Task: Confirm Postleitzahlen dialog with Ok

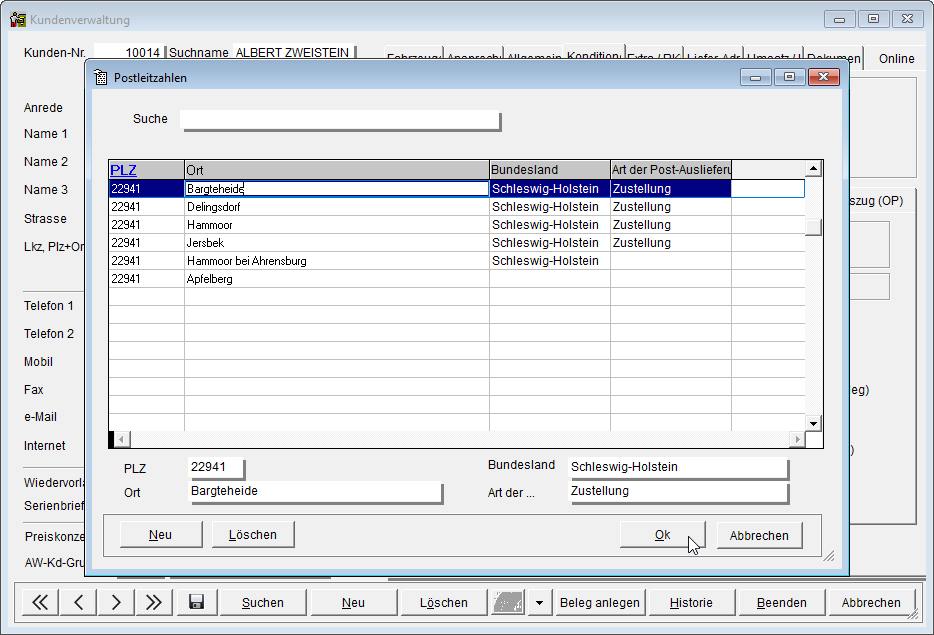Action: coord(662,535)
